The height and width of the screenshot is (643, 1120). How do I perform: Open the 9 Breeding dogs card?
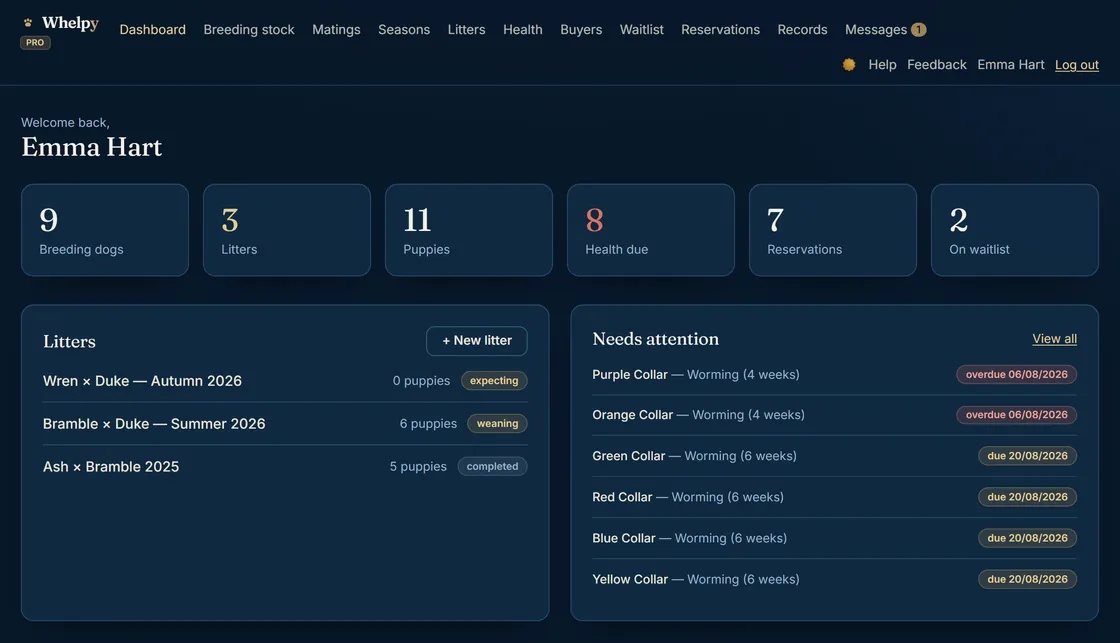tap(105, 230)
